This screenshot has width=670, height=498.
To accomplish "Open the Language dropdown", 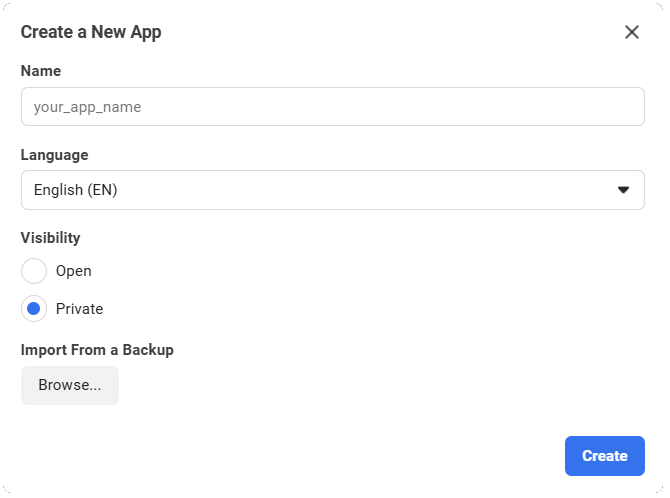I will tap(332, 190).
